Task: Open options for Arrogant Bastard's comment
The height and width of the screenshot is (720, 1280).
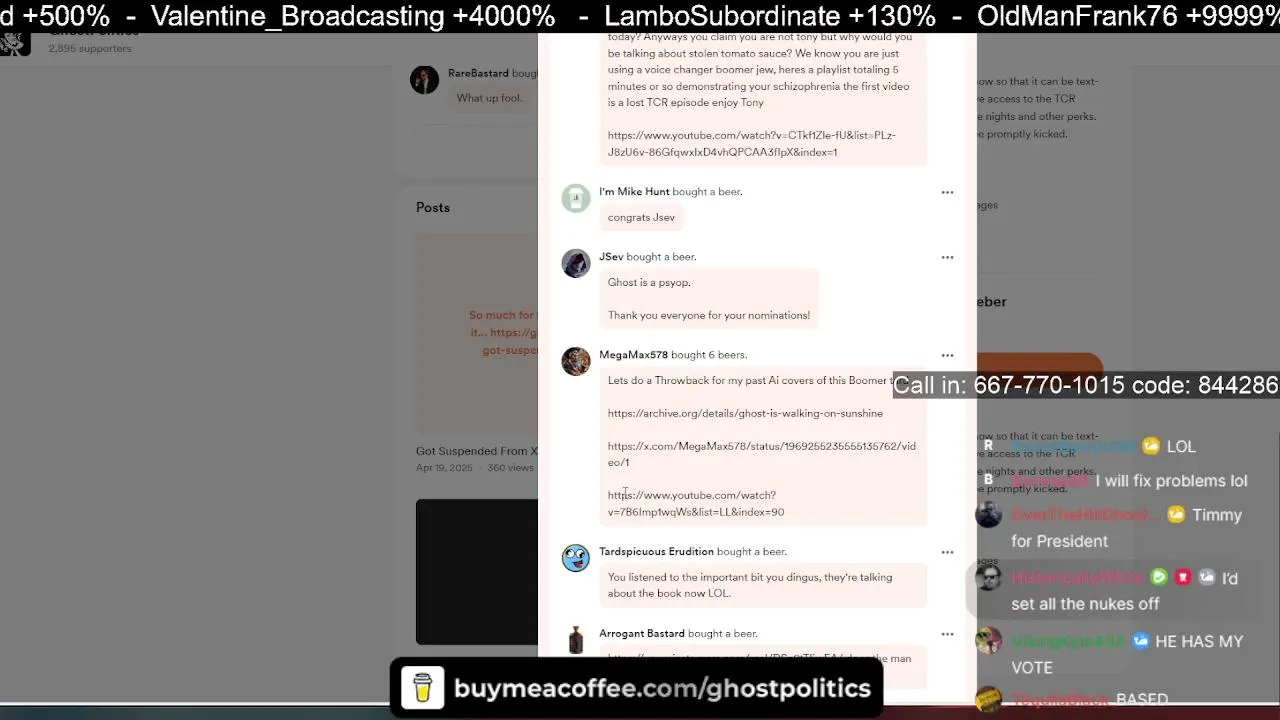Action: point(947,634)
